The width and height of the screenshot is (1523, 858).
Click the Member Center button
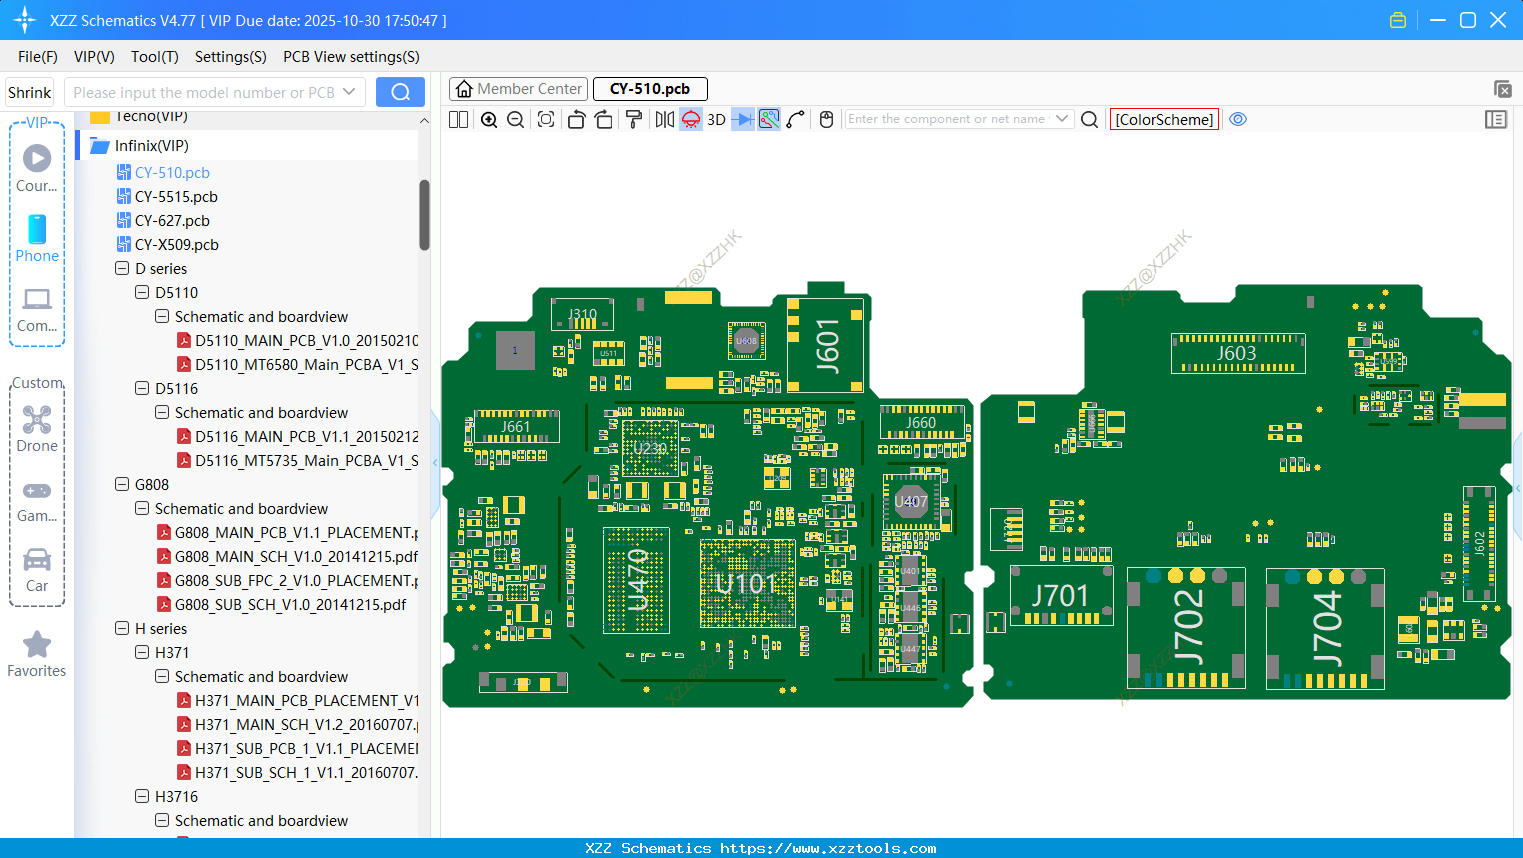(518, 88)
